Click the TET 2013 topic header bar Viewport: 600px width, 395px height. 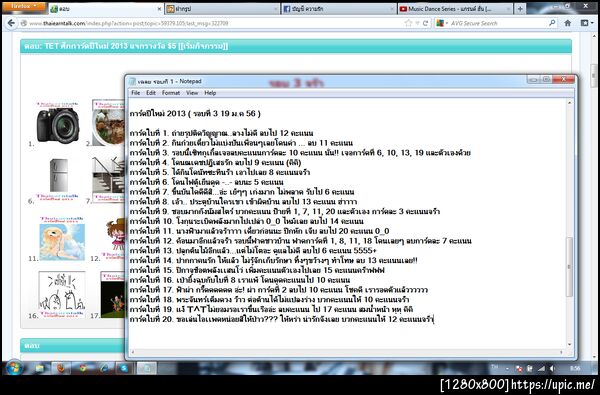coord(296,46)
